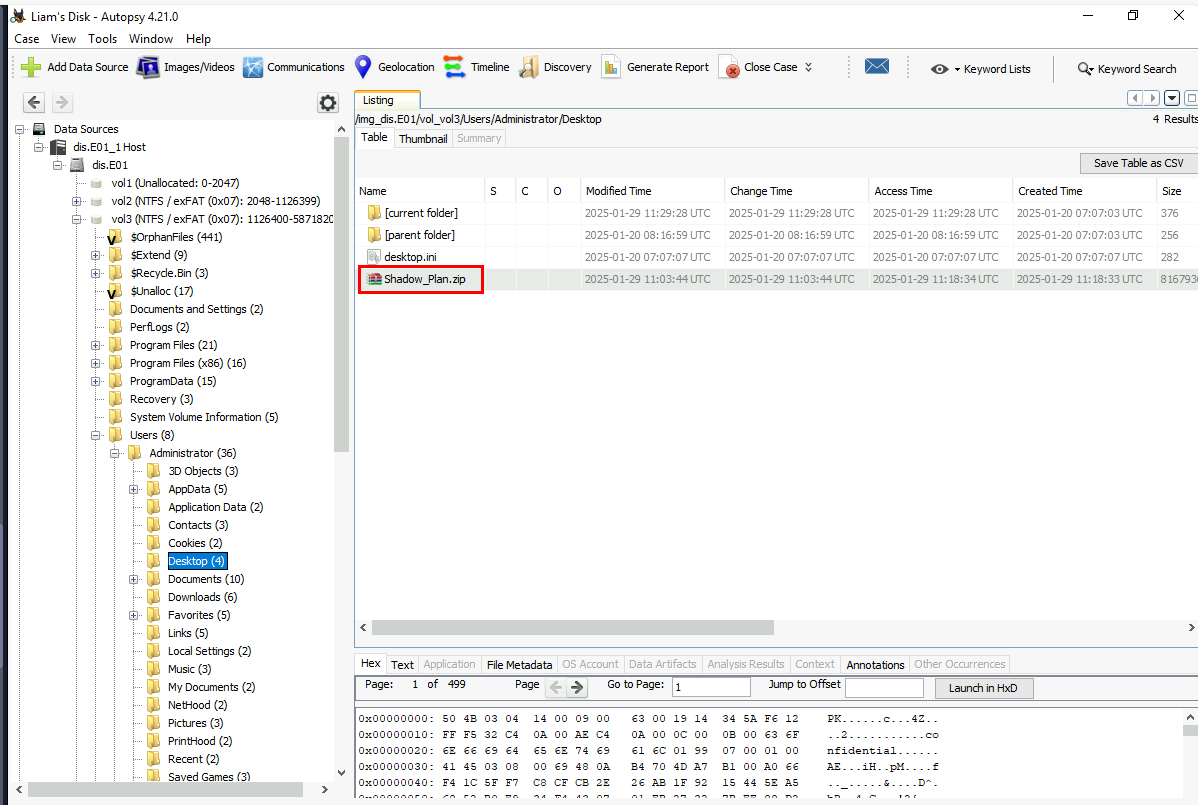Open the Keyword Lists dropdown
Viewport: 1198px width, 805px height.
click(981, 69)
